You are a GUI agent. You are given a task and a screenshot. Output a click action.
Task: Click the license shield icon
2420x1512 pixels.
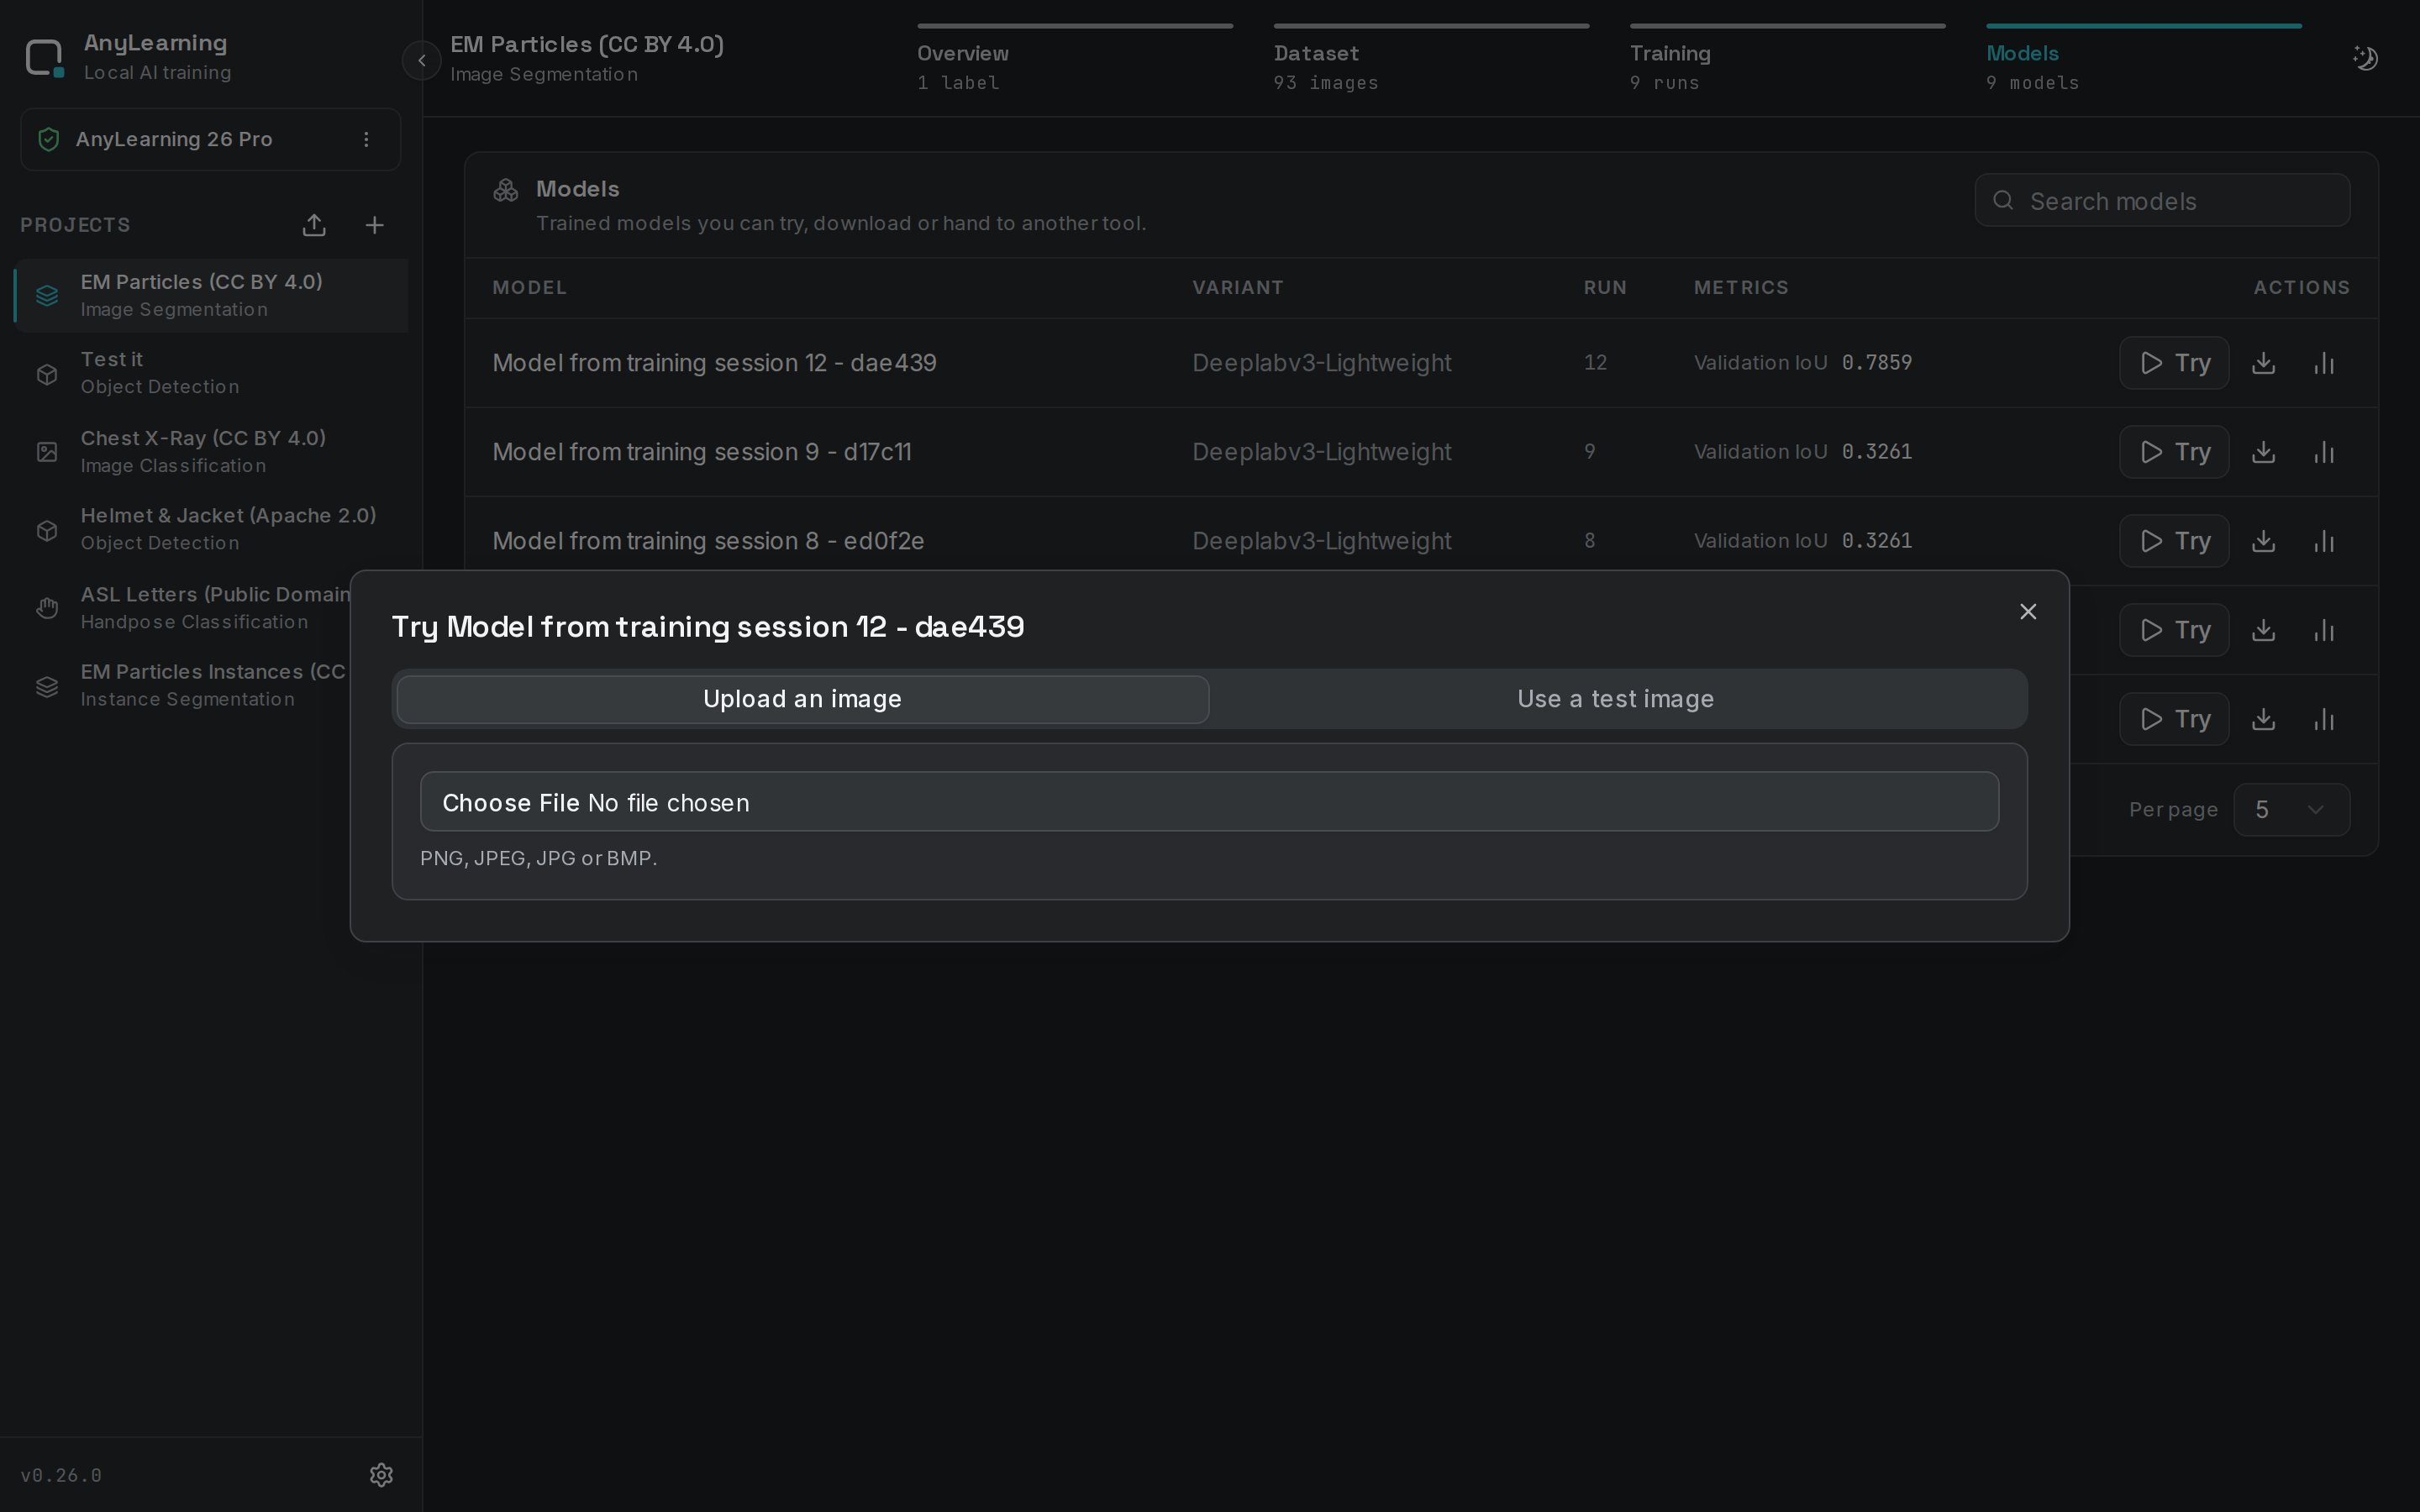[x=48, y=139]
